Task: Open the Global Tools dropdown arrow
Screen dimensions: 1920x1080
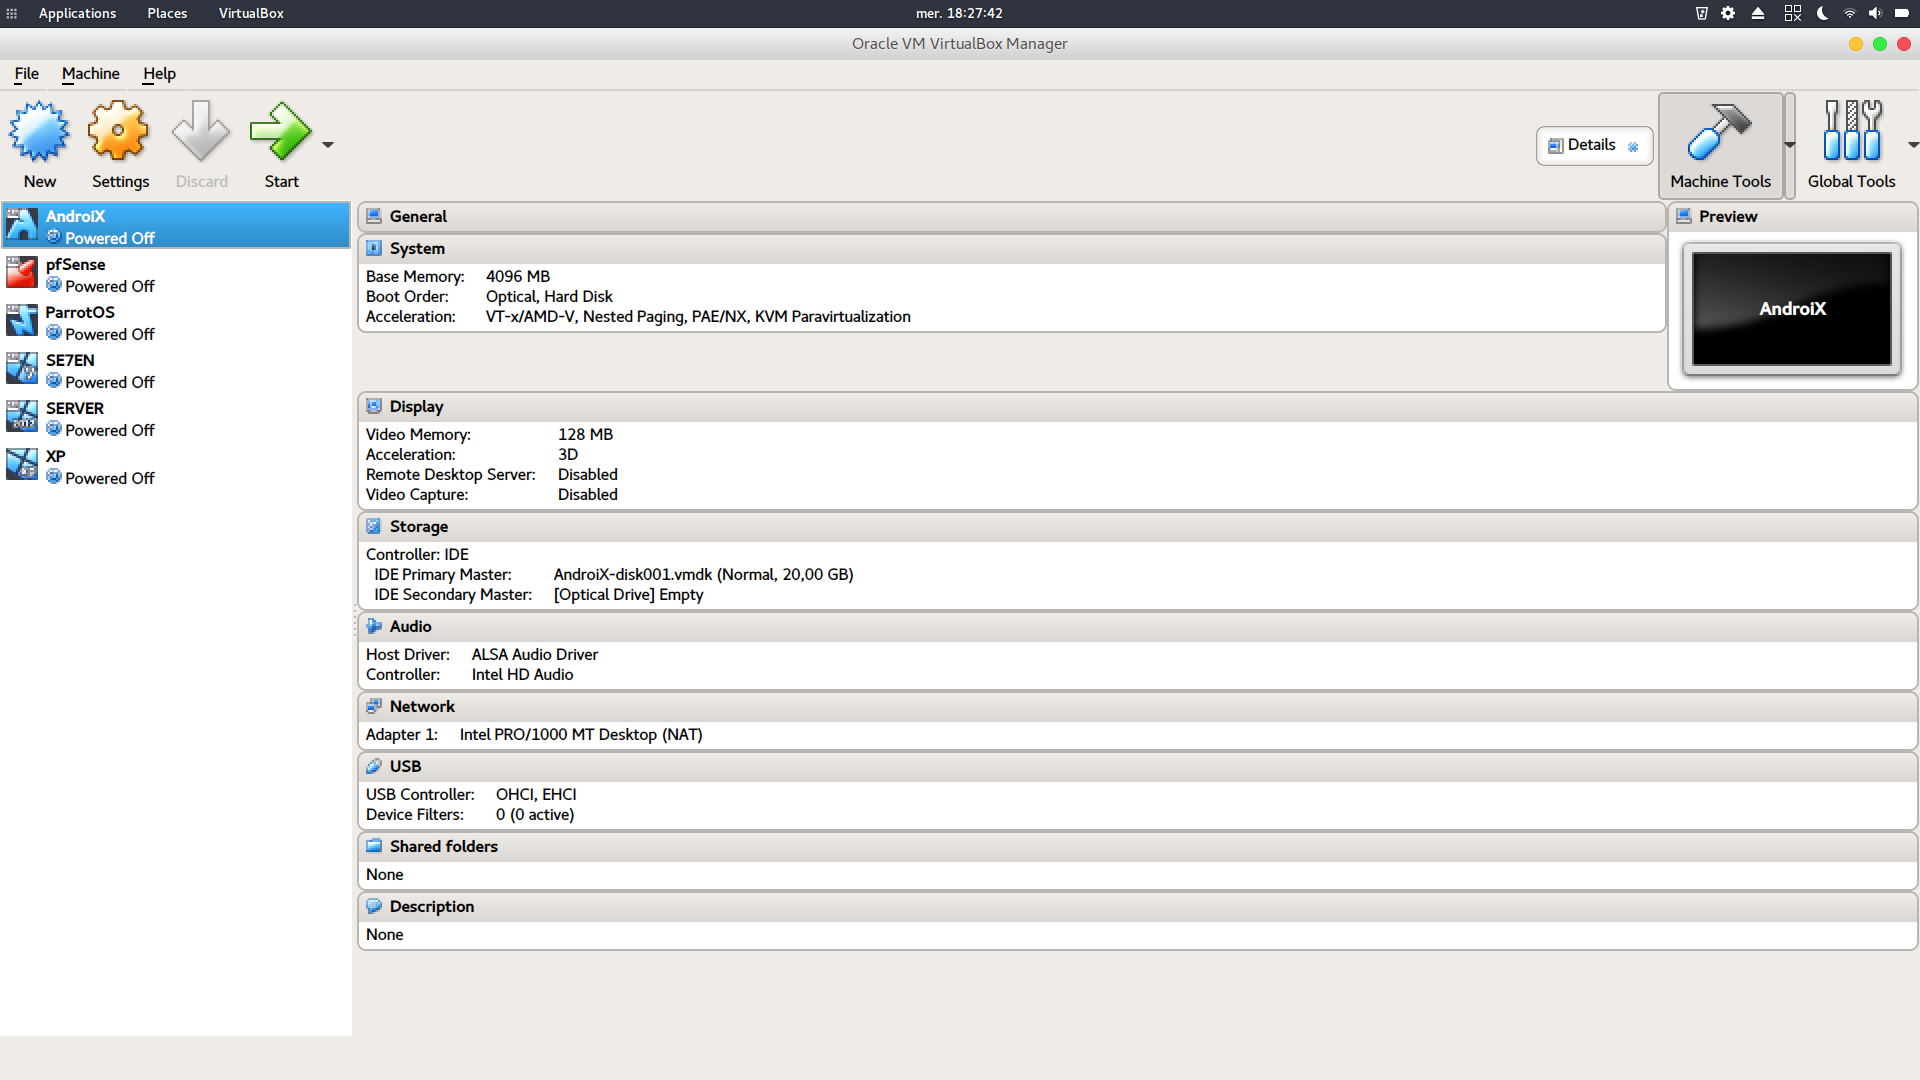Action: click(1912, 145)
